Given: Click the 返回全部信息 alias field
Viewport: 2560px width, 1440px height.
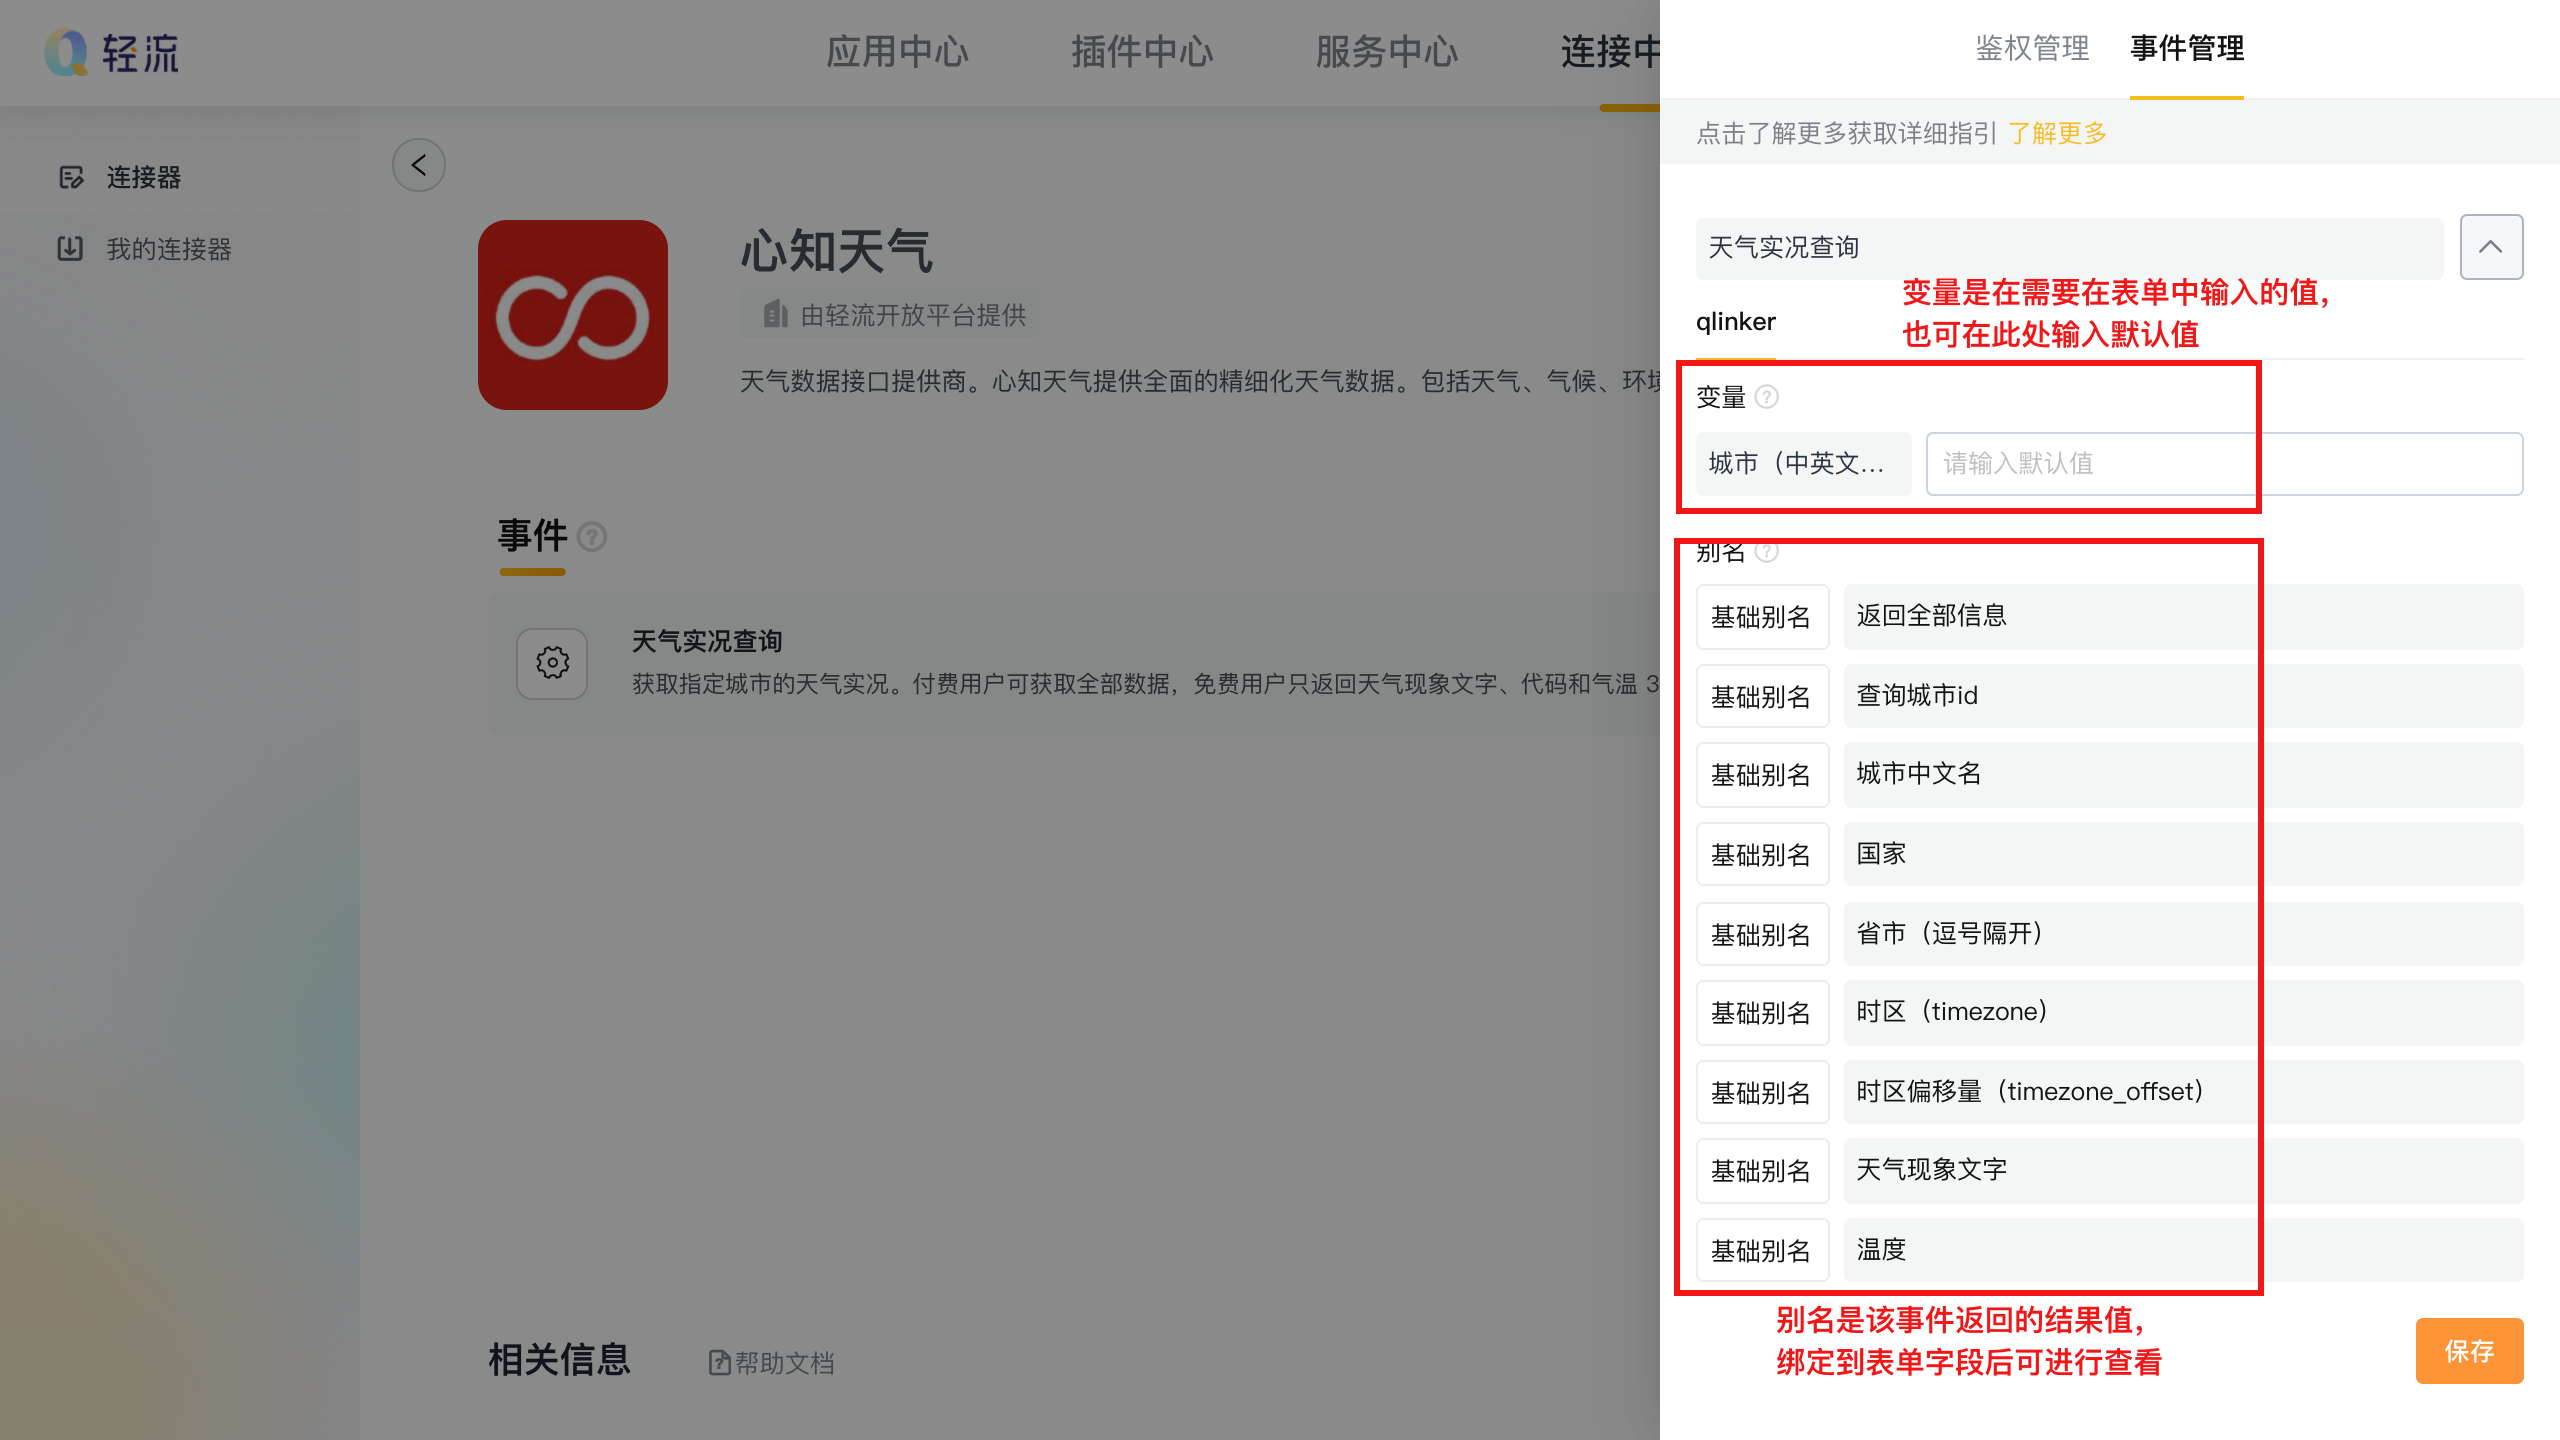Looking at the screenshot, I should point(2183,616).
